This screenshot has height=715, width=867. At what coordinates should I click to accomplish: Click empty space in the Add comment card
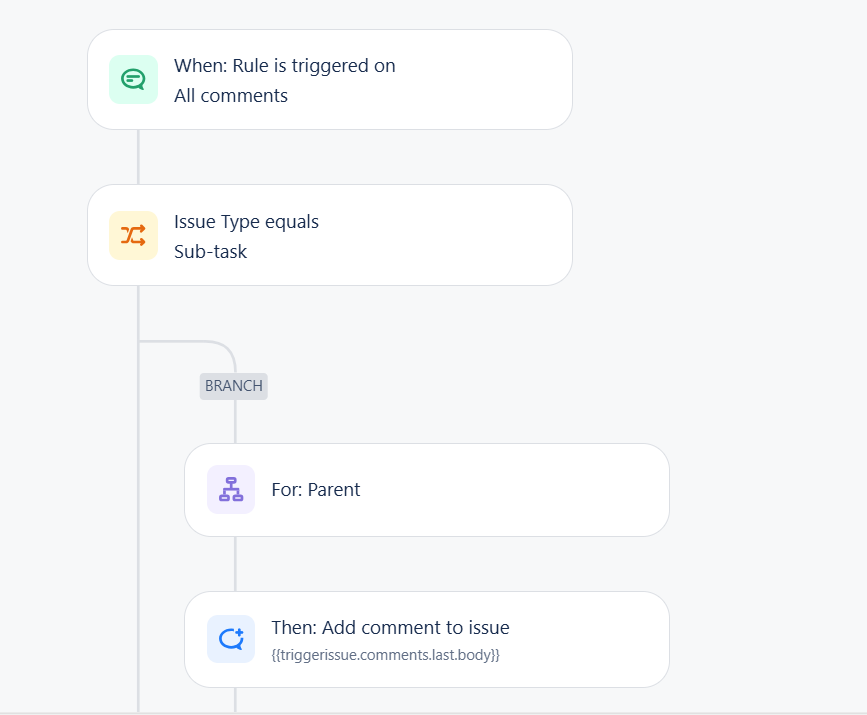(x=590, y=639)
